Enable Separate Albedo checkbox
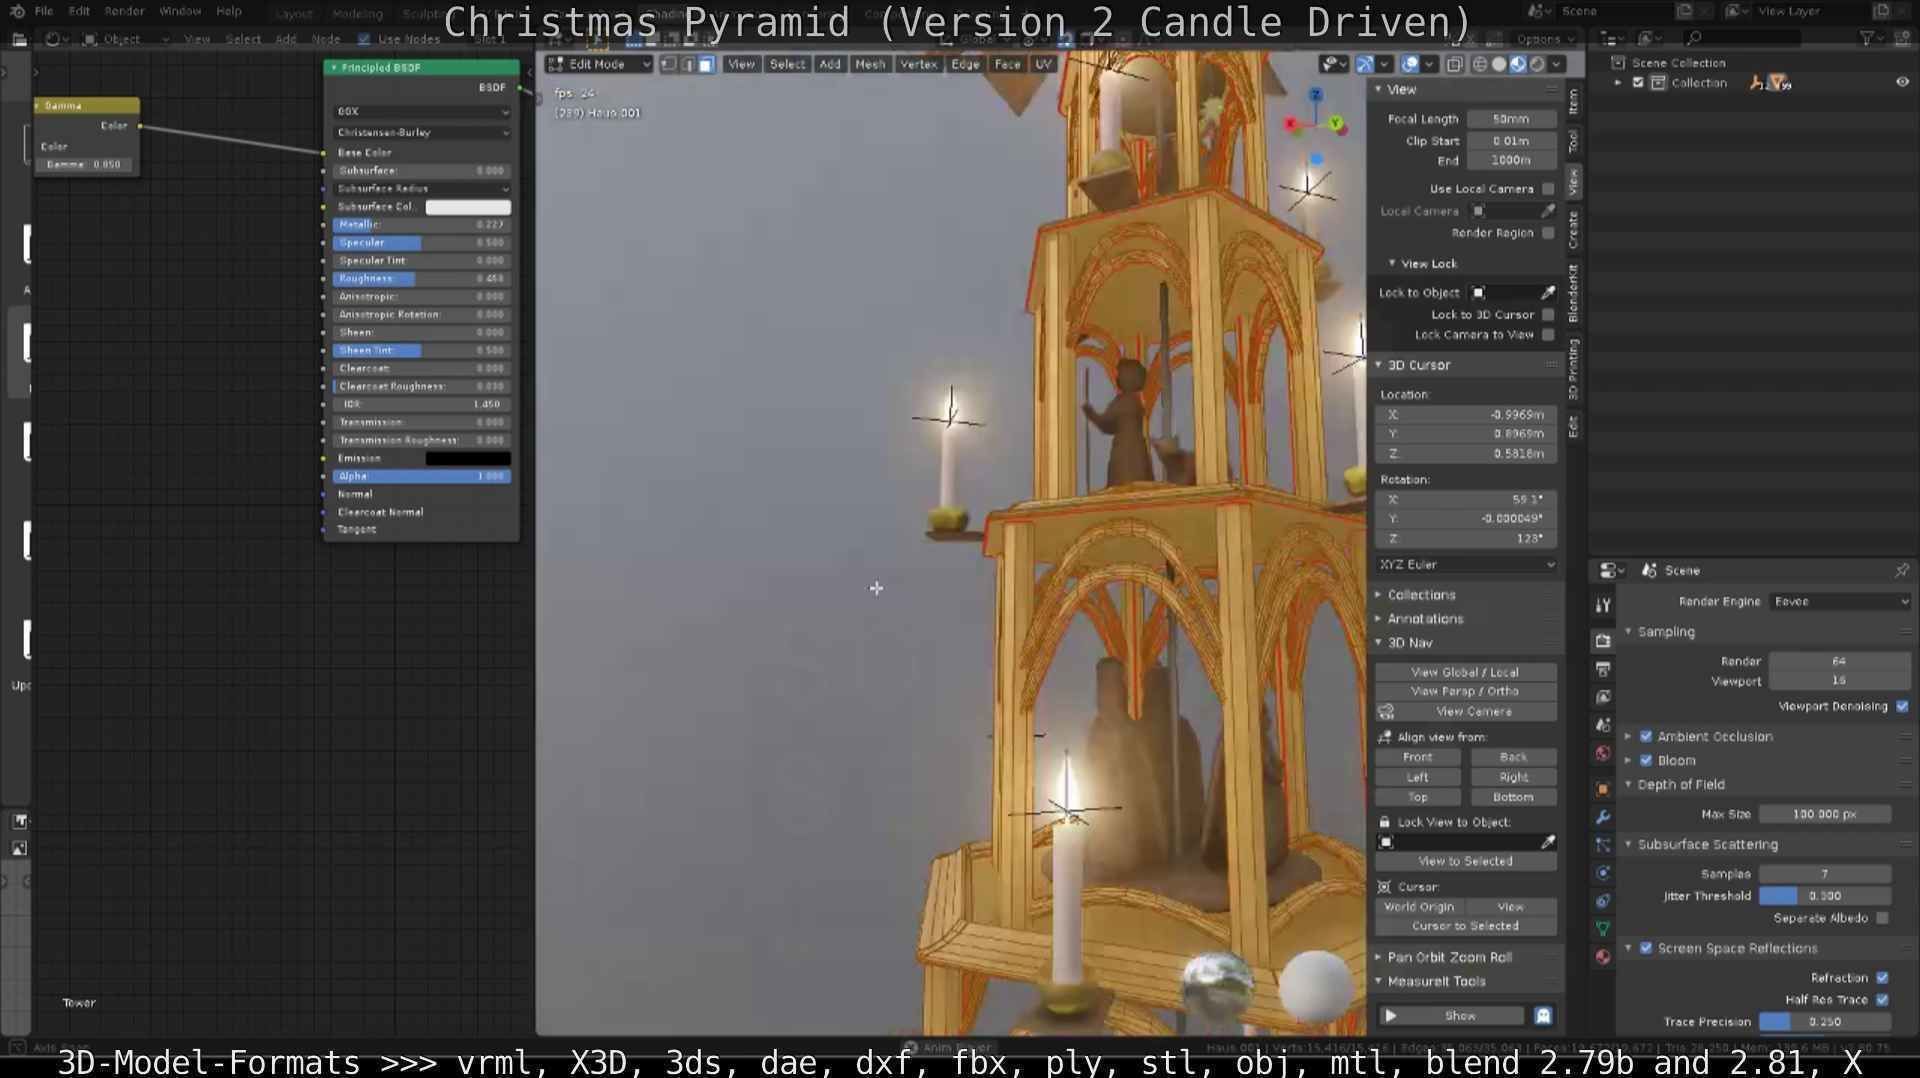The image size is (1920, 1078). pyautogui.click(x=1883, y=918)
